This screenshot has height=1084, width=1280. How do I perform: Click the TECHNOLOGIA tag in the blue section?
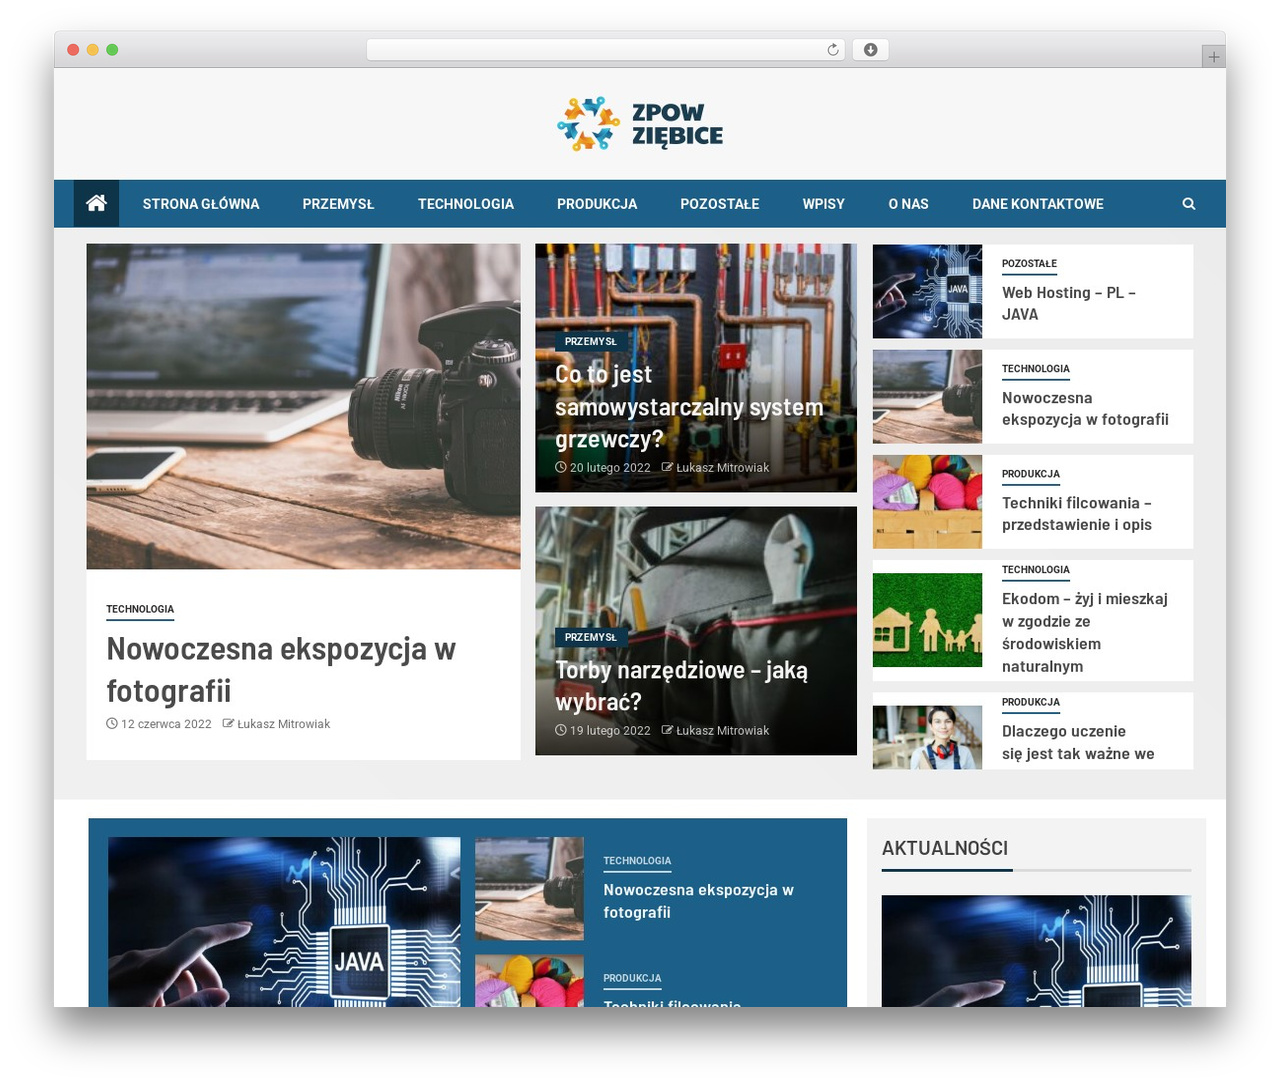coord(637,861)
